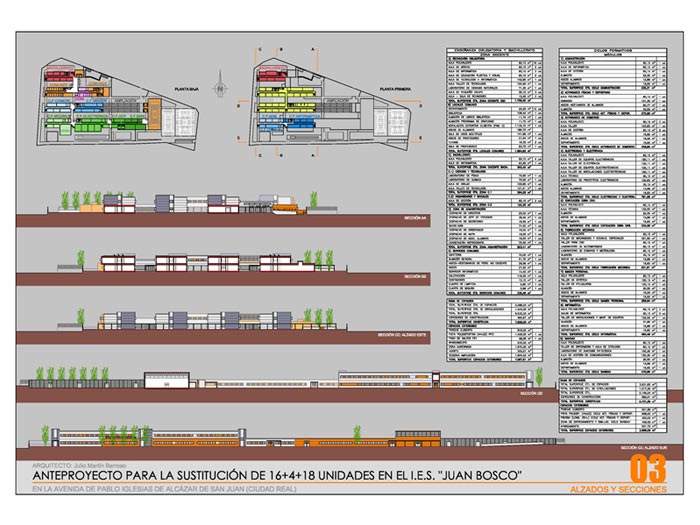Click the Sección CC Alzado Este drawing

point(200,320)
